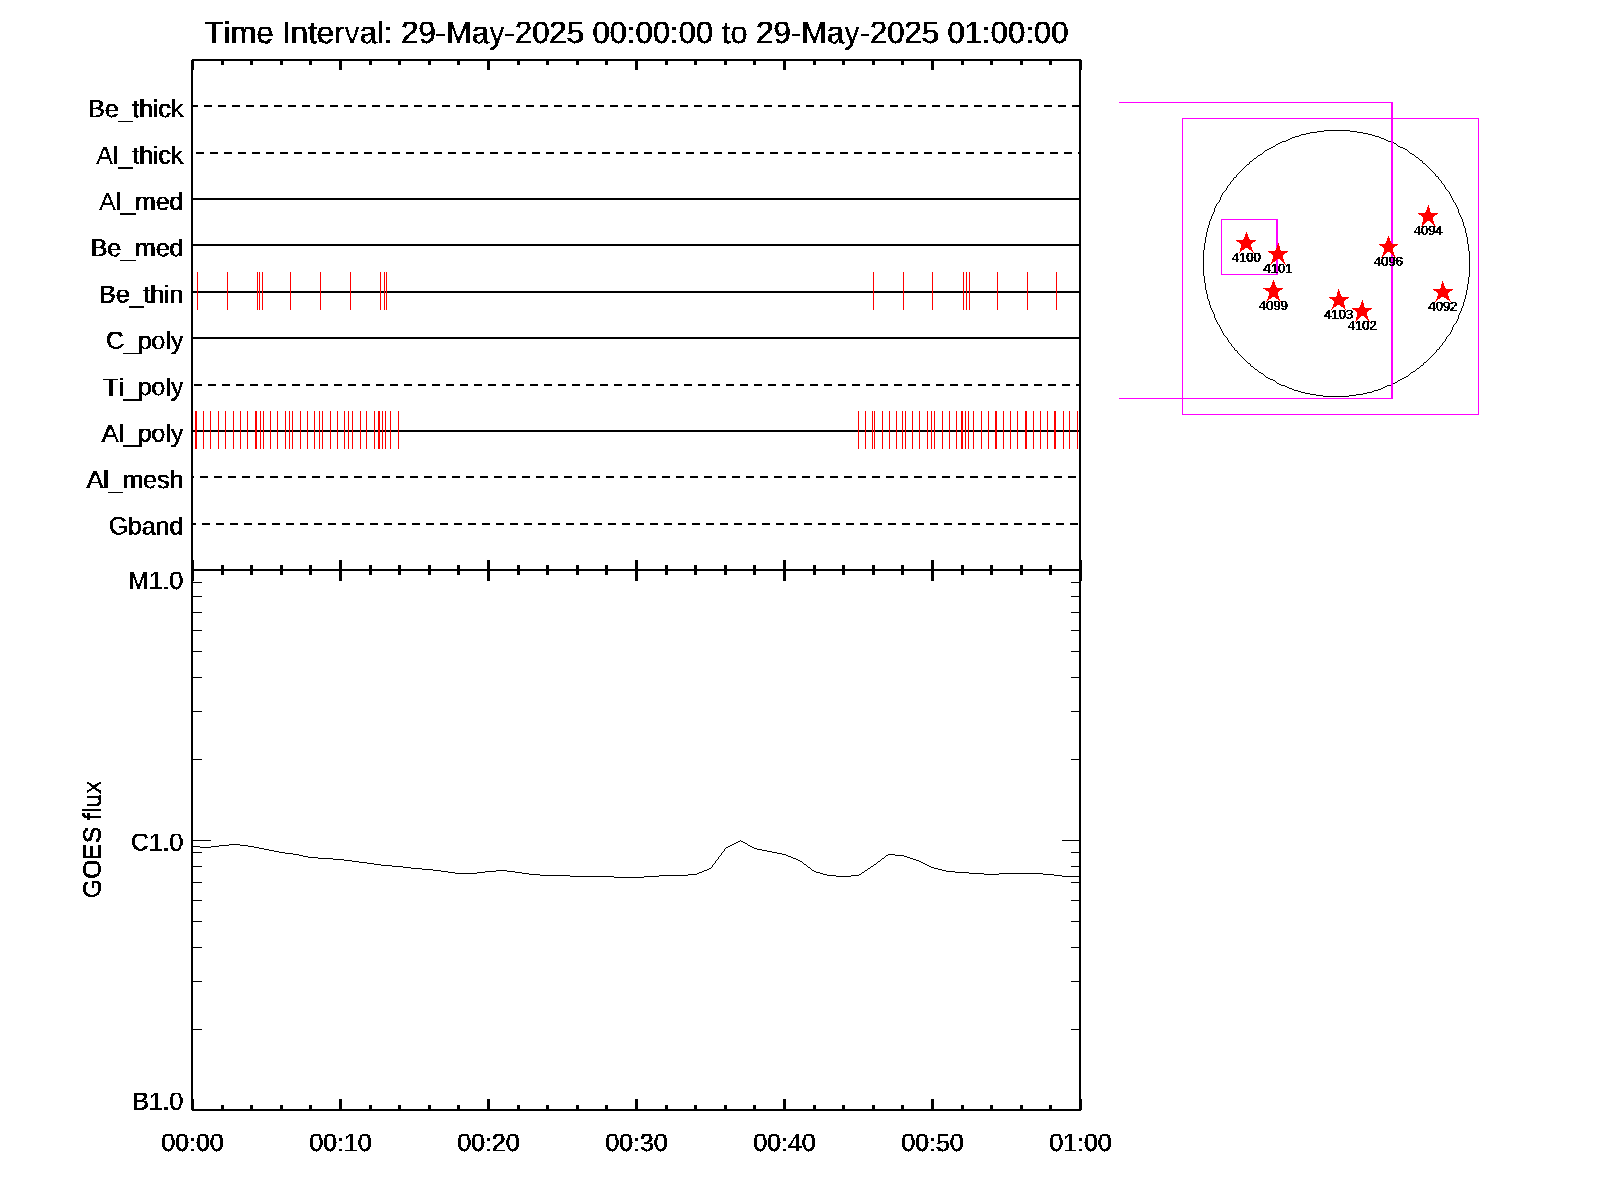Click the last Be_thin exposure tick mark
Image resolution: width=1600 pixels, height=1200 pixels.
pyautogui.click(x=1056, y=291)
